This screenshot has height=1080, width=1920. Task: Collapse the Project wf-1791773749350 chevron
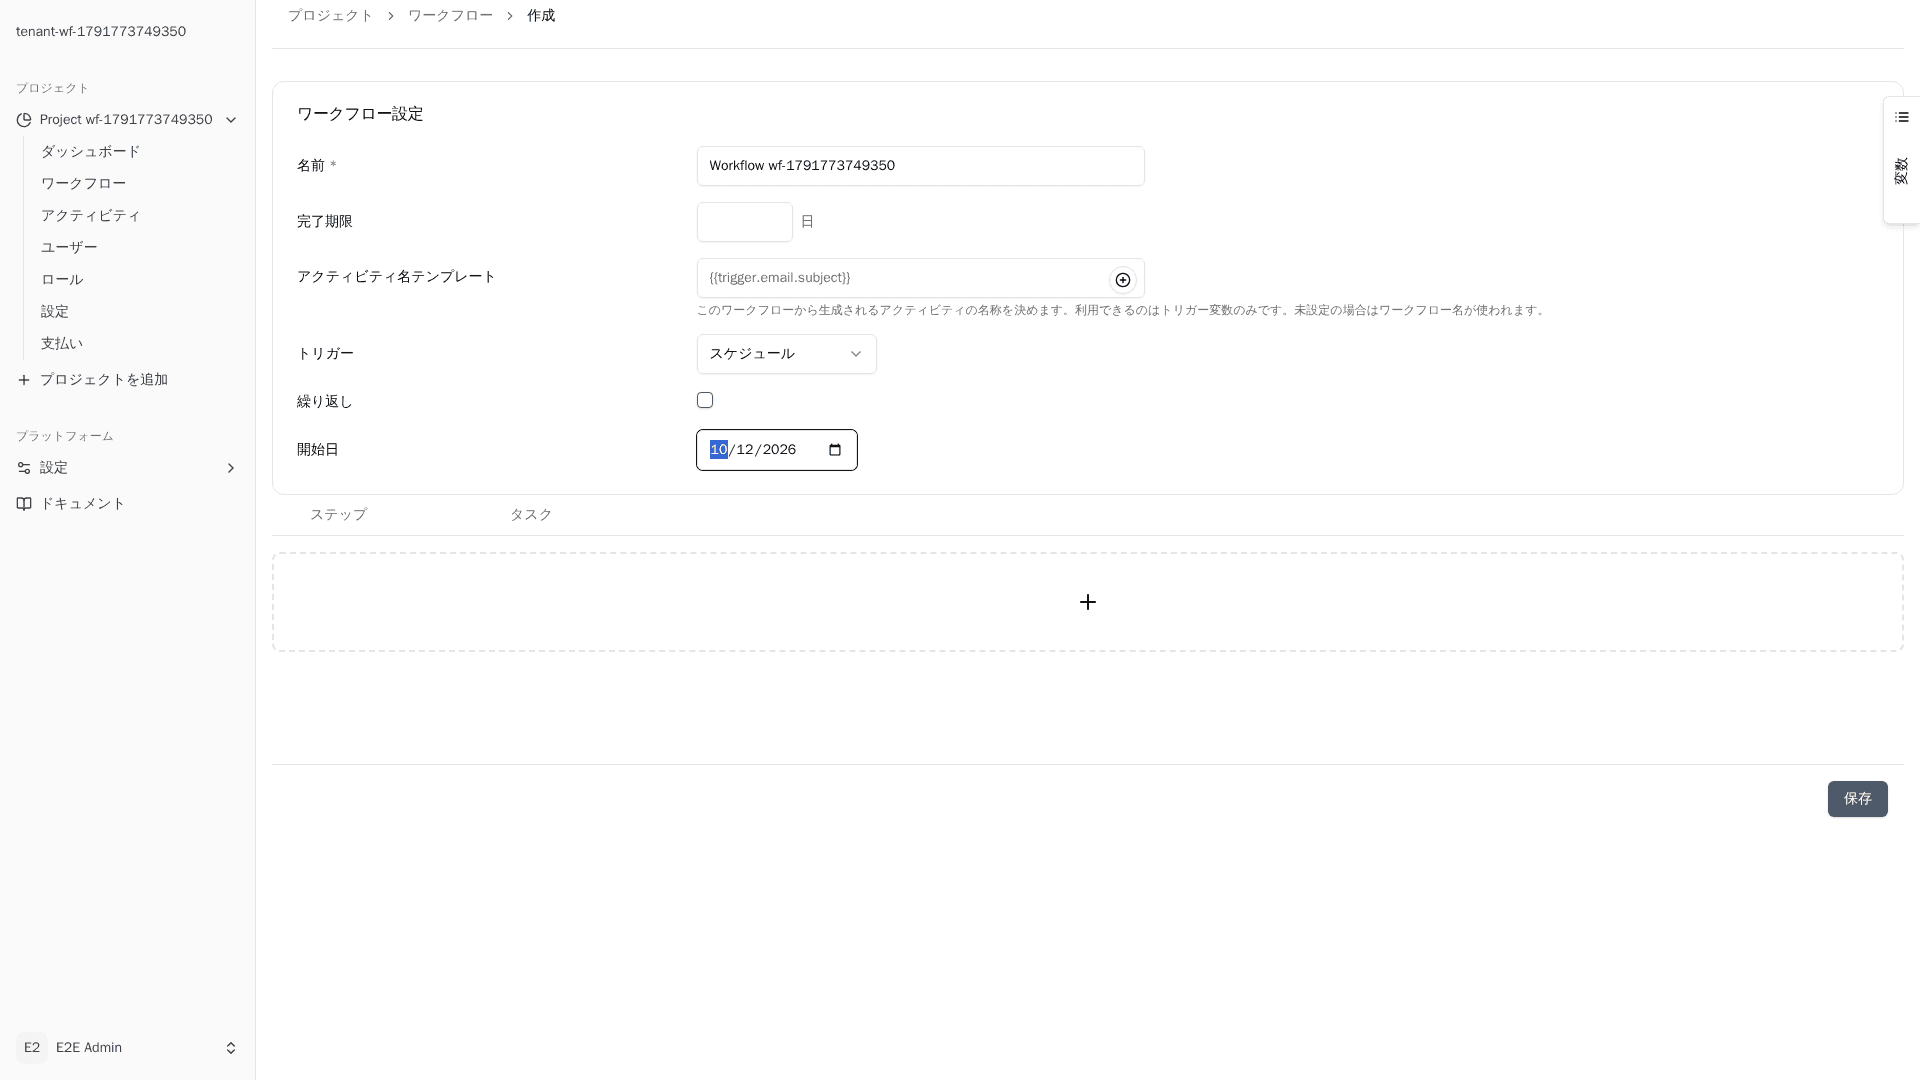231,120
